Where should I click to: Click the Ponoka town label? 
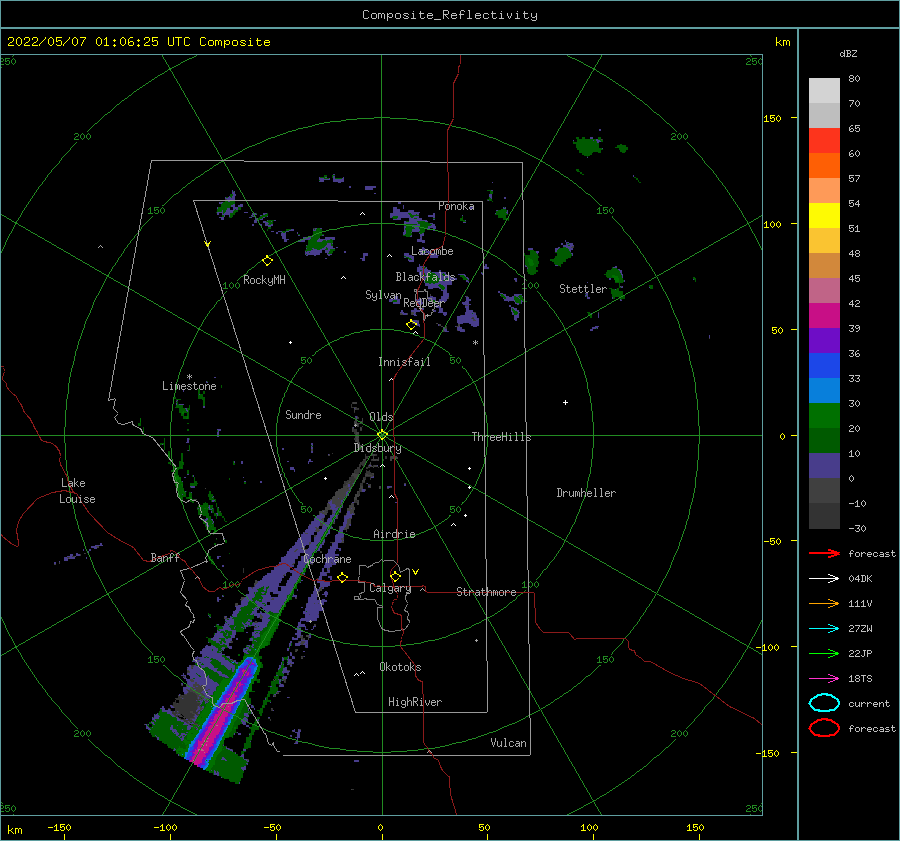pos(456,206)
